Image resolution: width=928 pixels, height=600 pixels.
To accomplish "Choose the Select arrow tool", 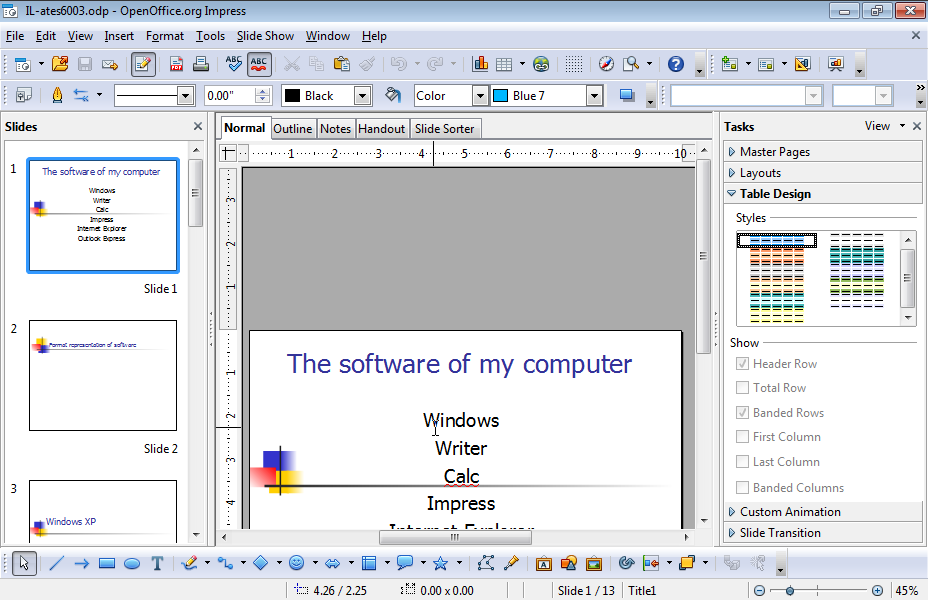I will click(24, 563).
